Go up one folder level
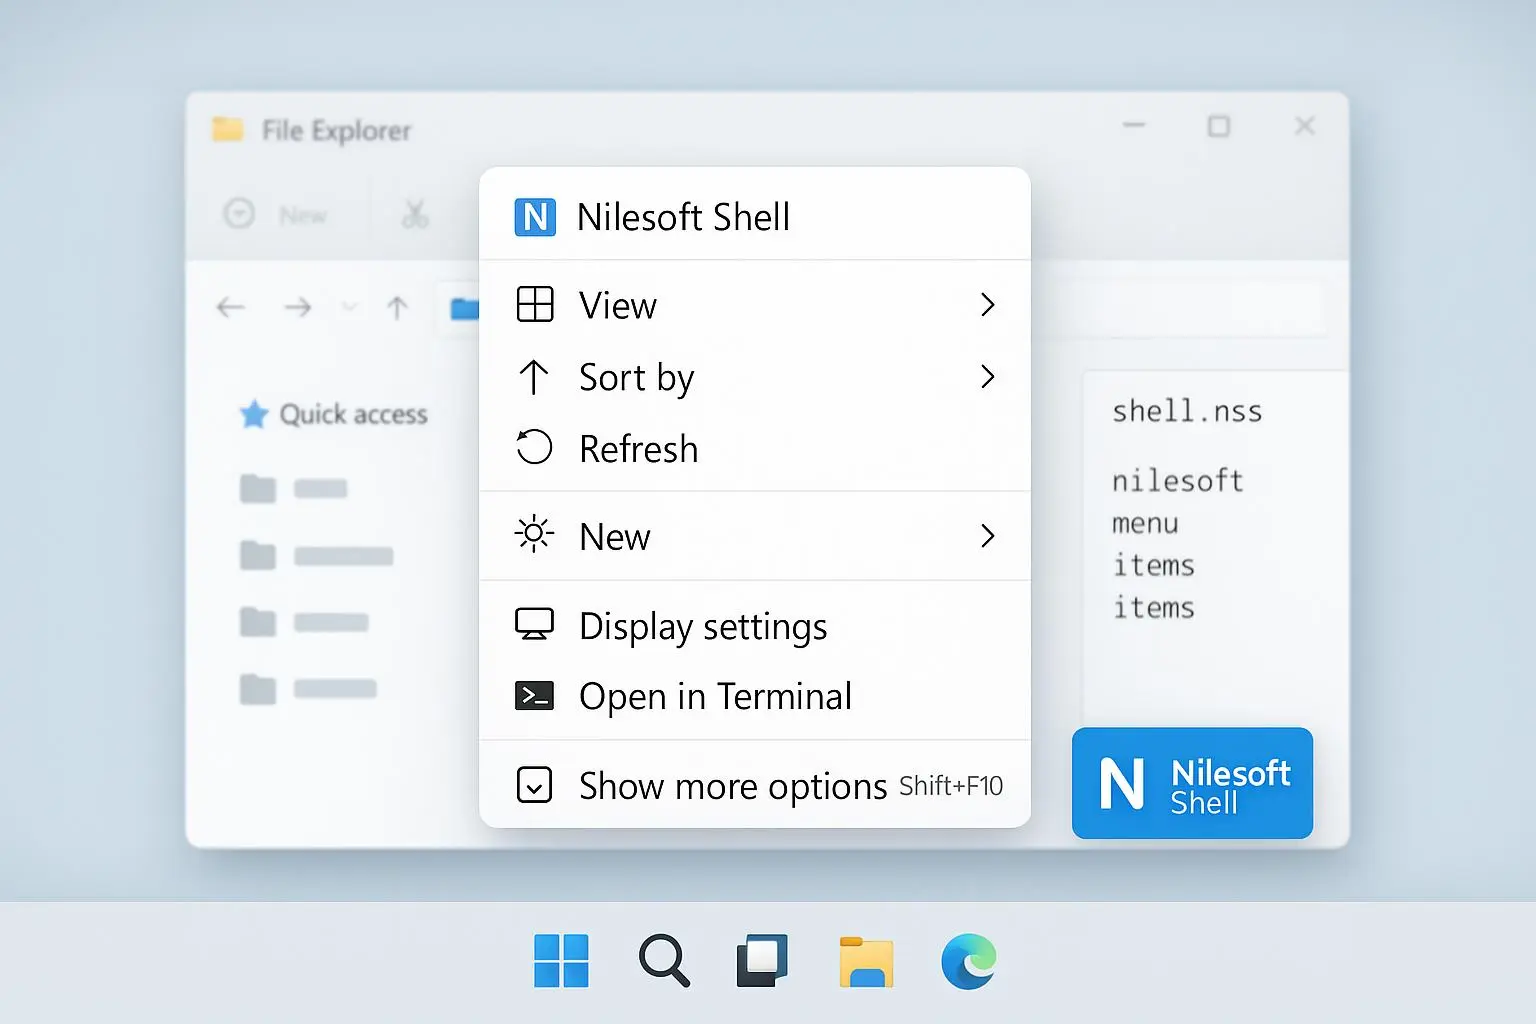The height and width of the screenshot is (1024, 1536). [397, 307]
